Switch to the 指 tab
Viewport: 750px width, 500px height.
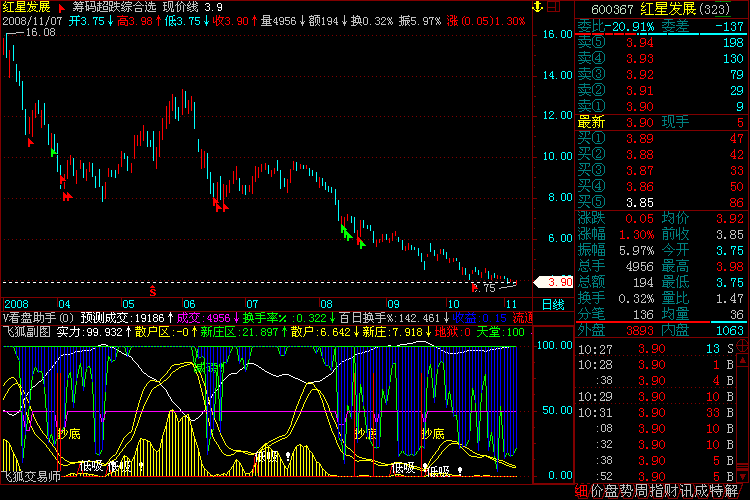656,491
